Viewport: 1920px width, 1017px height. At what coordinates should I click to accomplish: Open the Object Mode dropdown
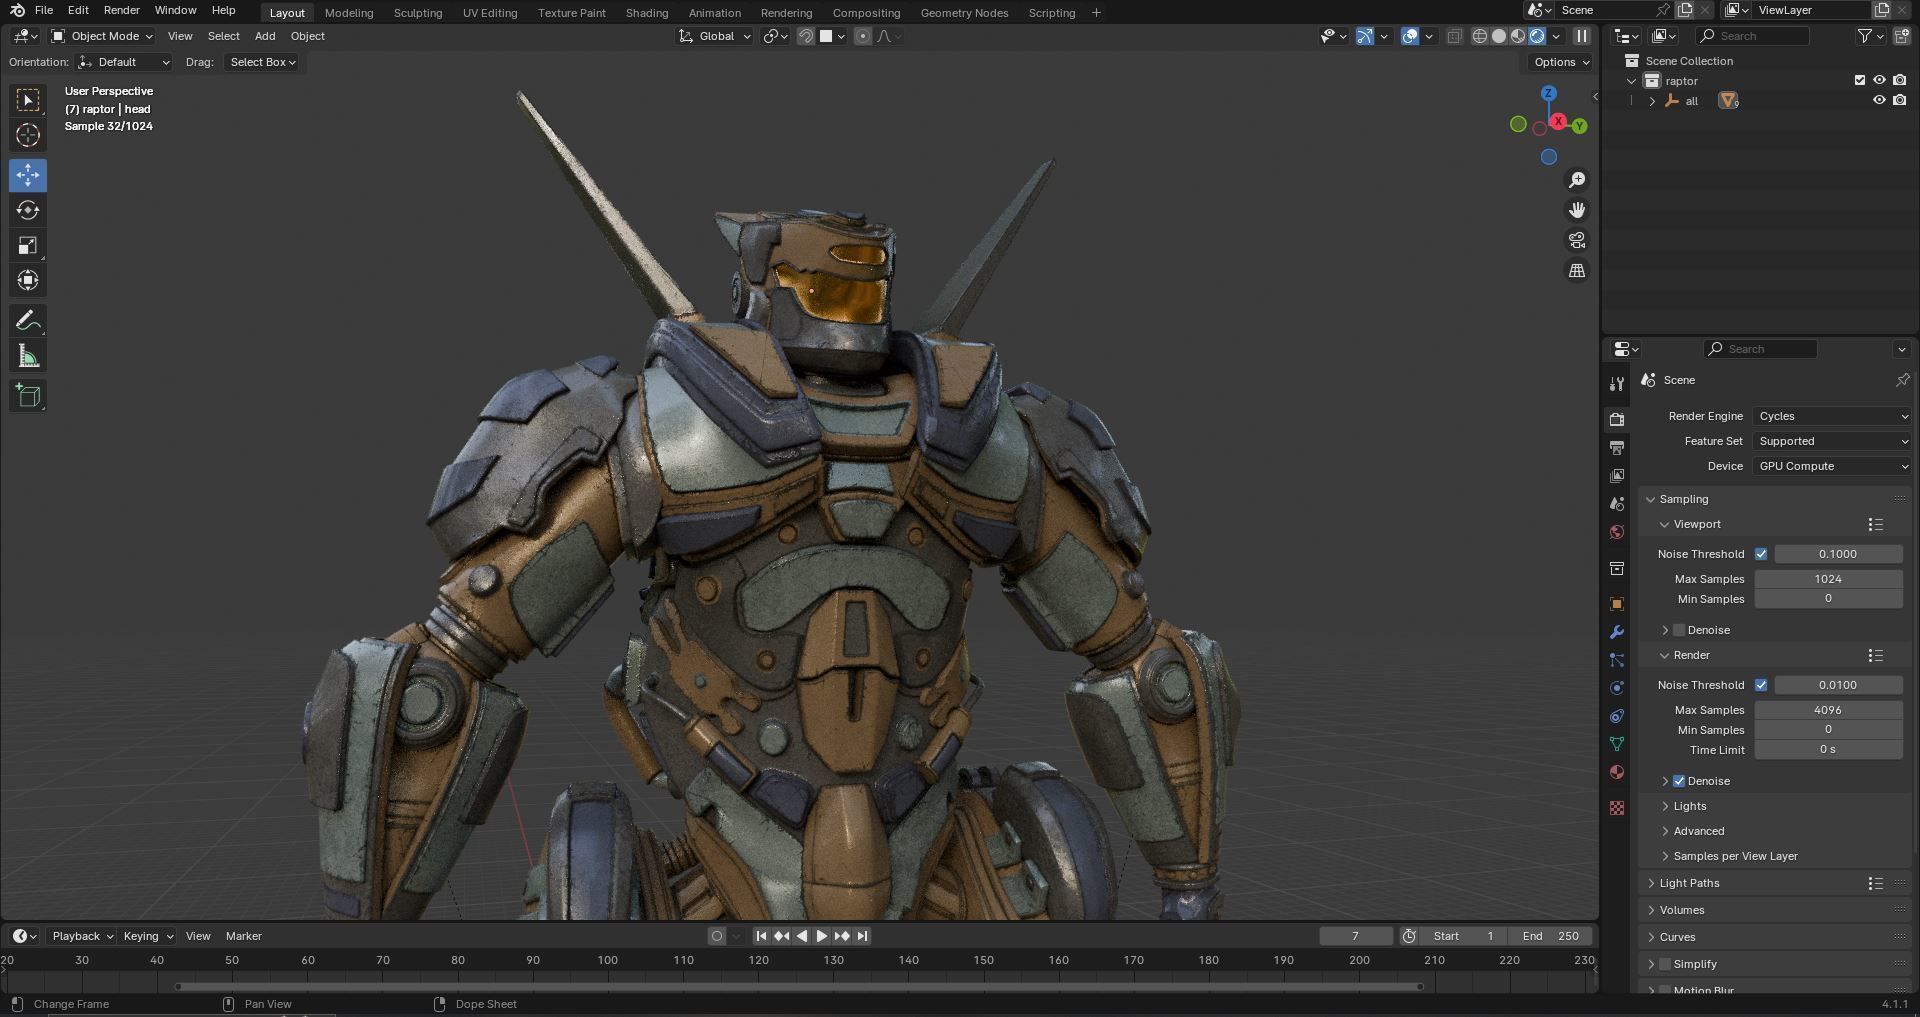(102, 36)
